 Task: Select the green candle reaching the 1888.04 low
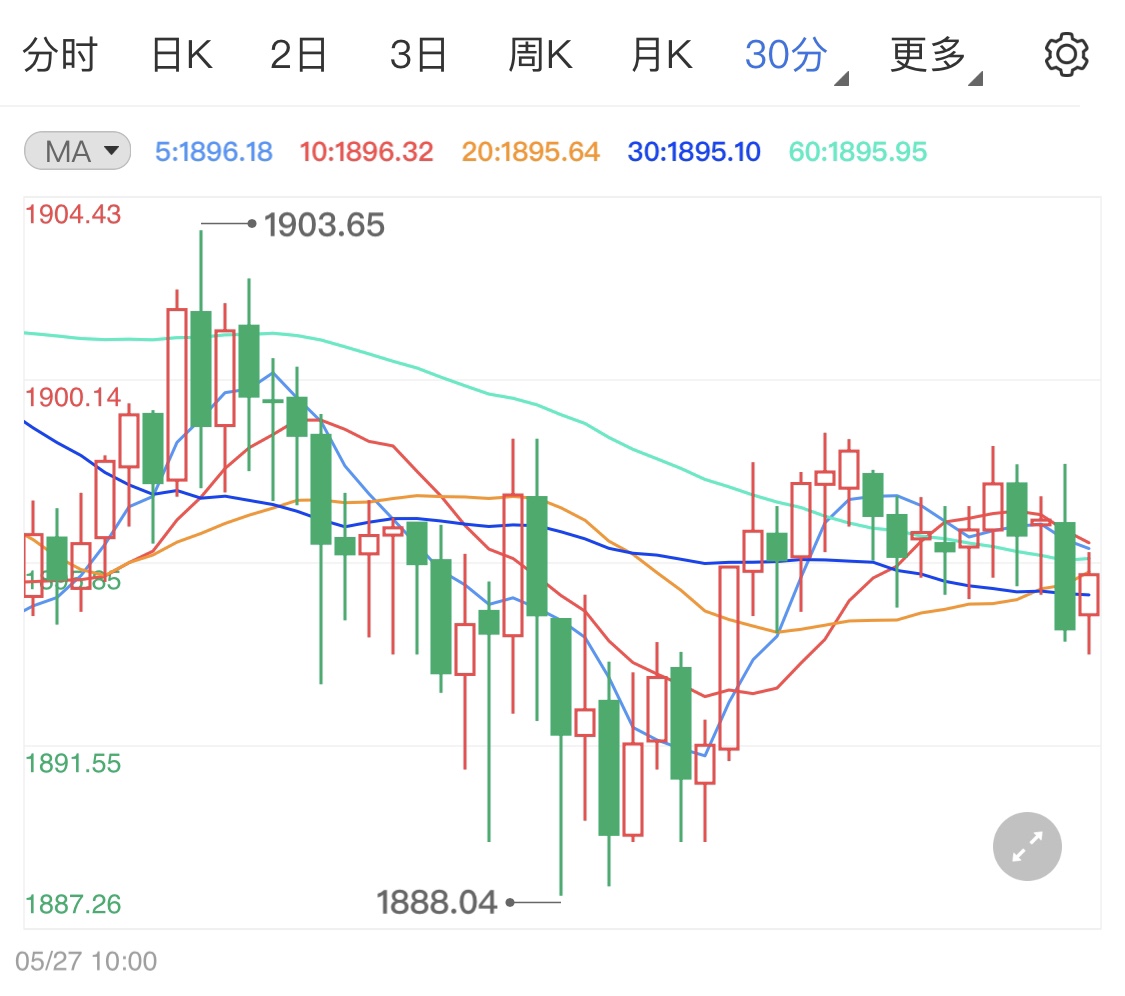[561, 677]
